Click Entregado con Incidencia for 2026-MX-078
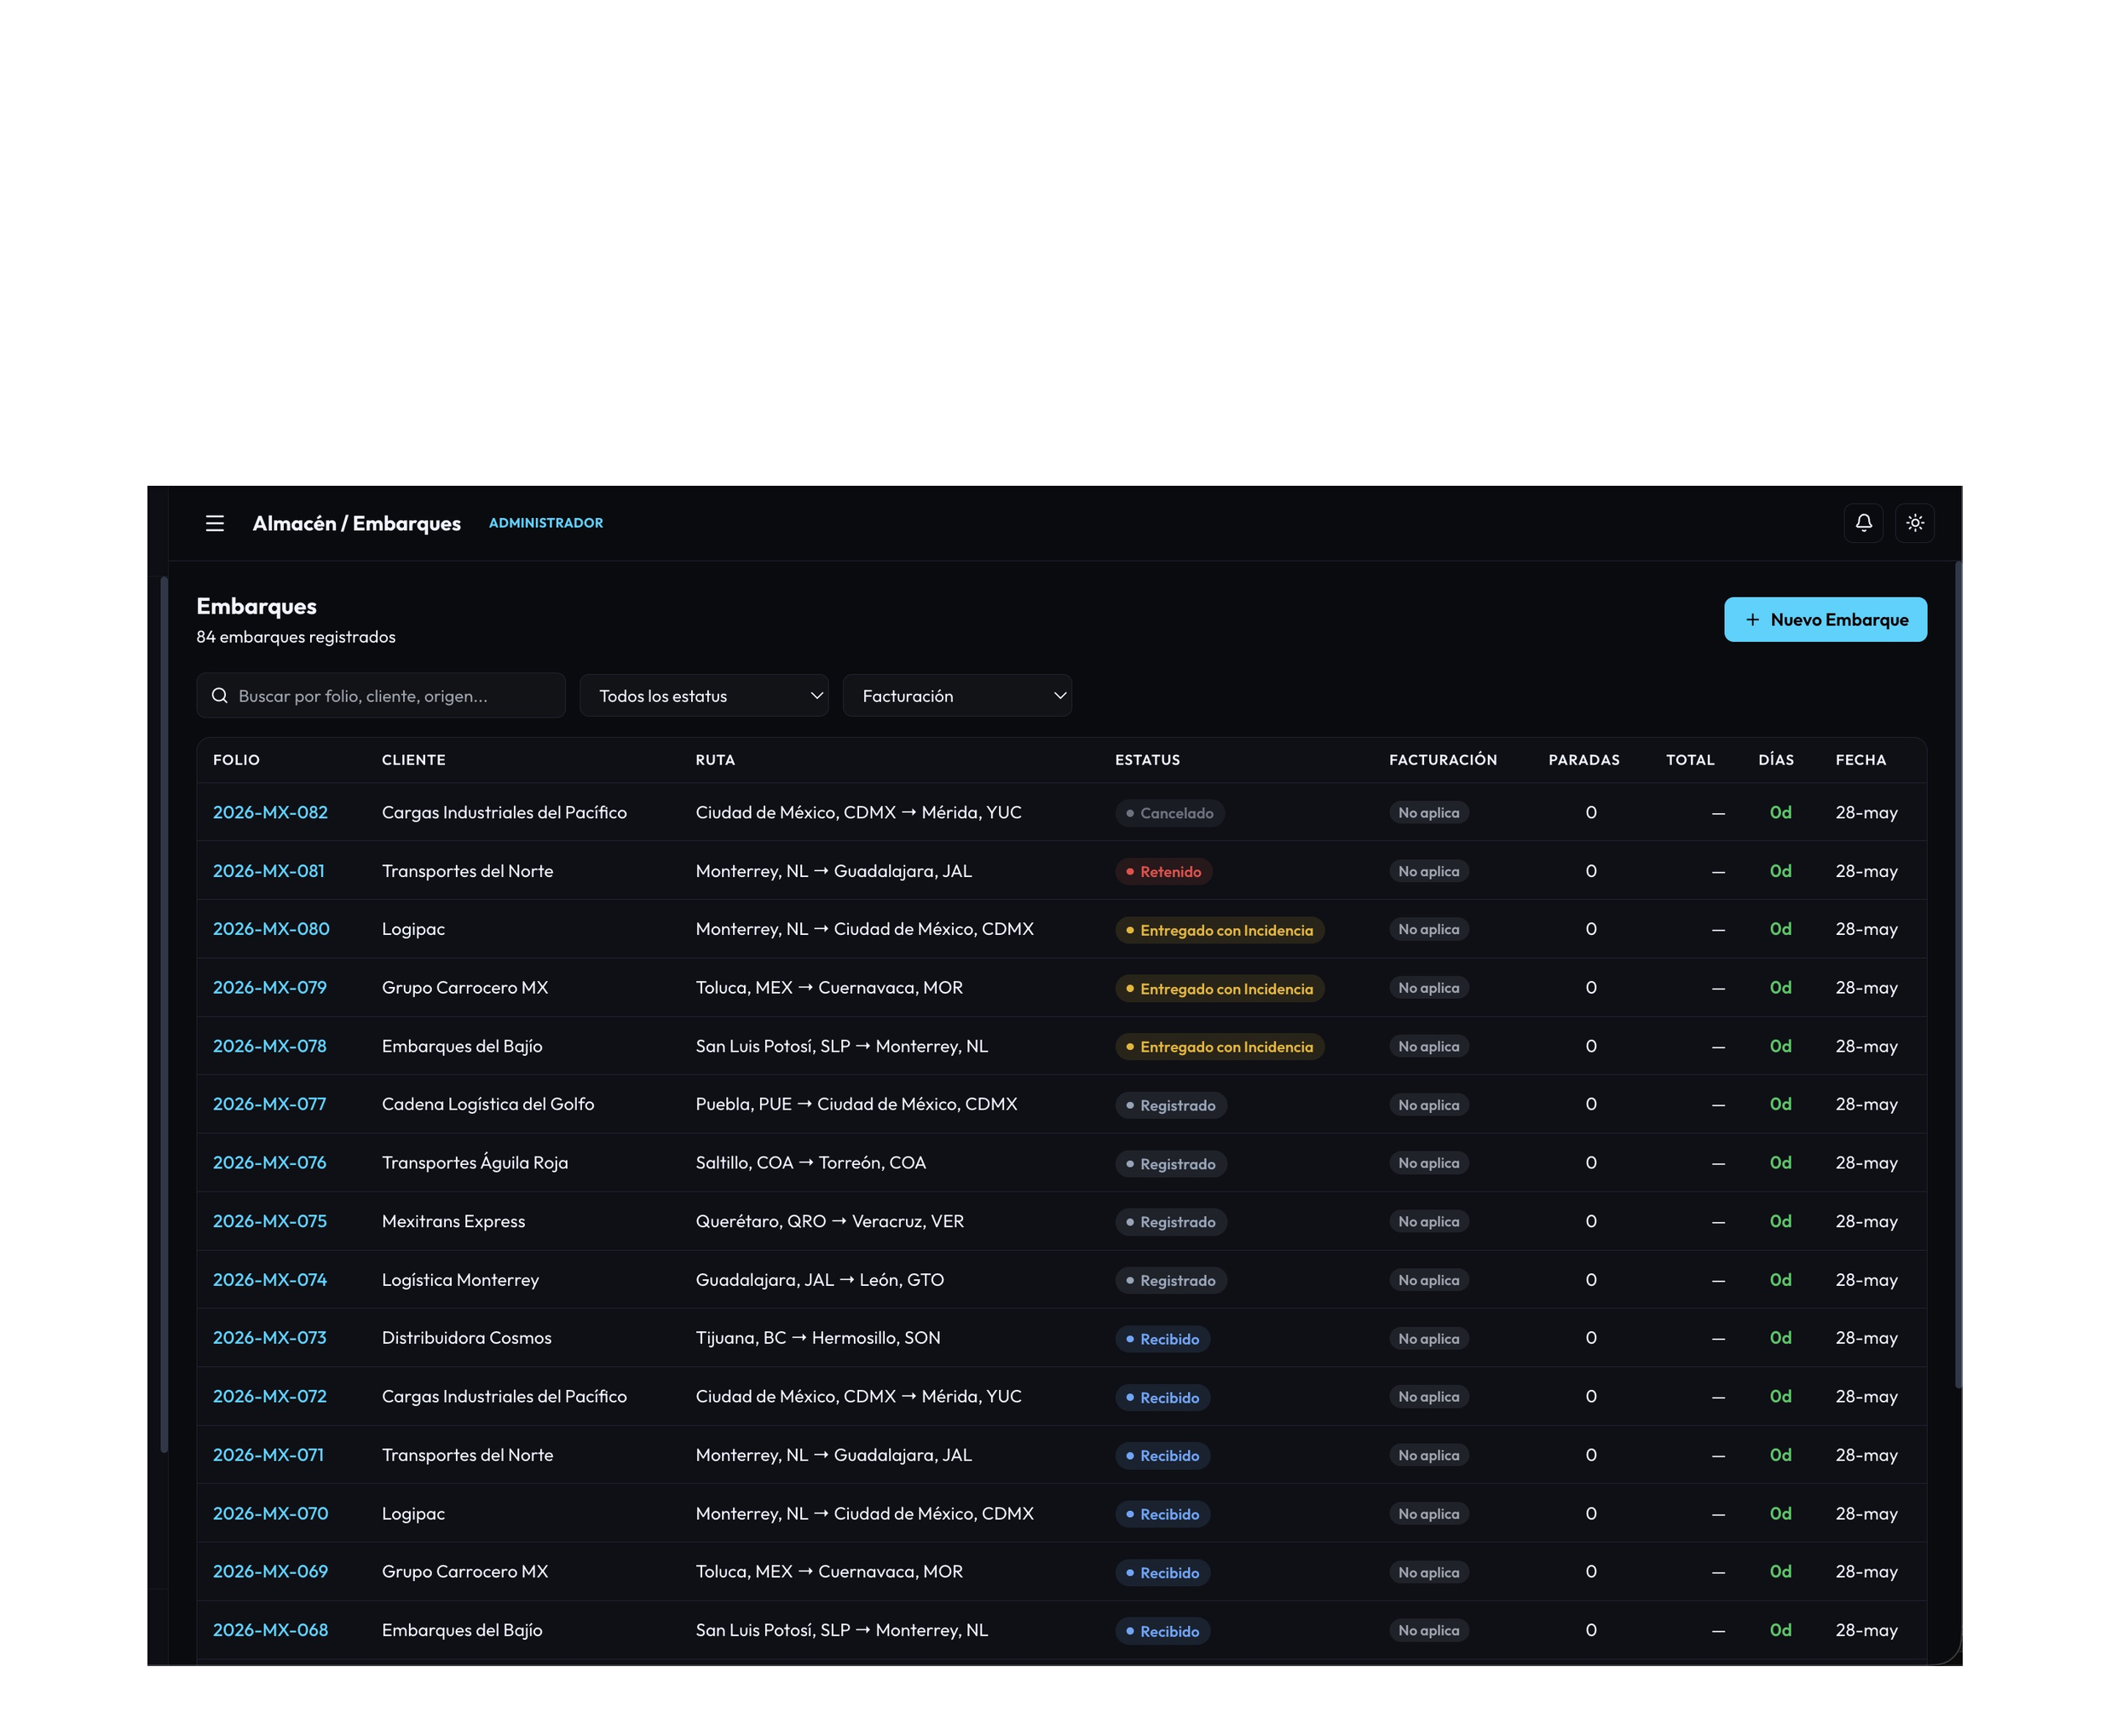This screenshot has width=2111, height=1736. tap(1220, 1047)
